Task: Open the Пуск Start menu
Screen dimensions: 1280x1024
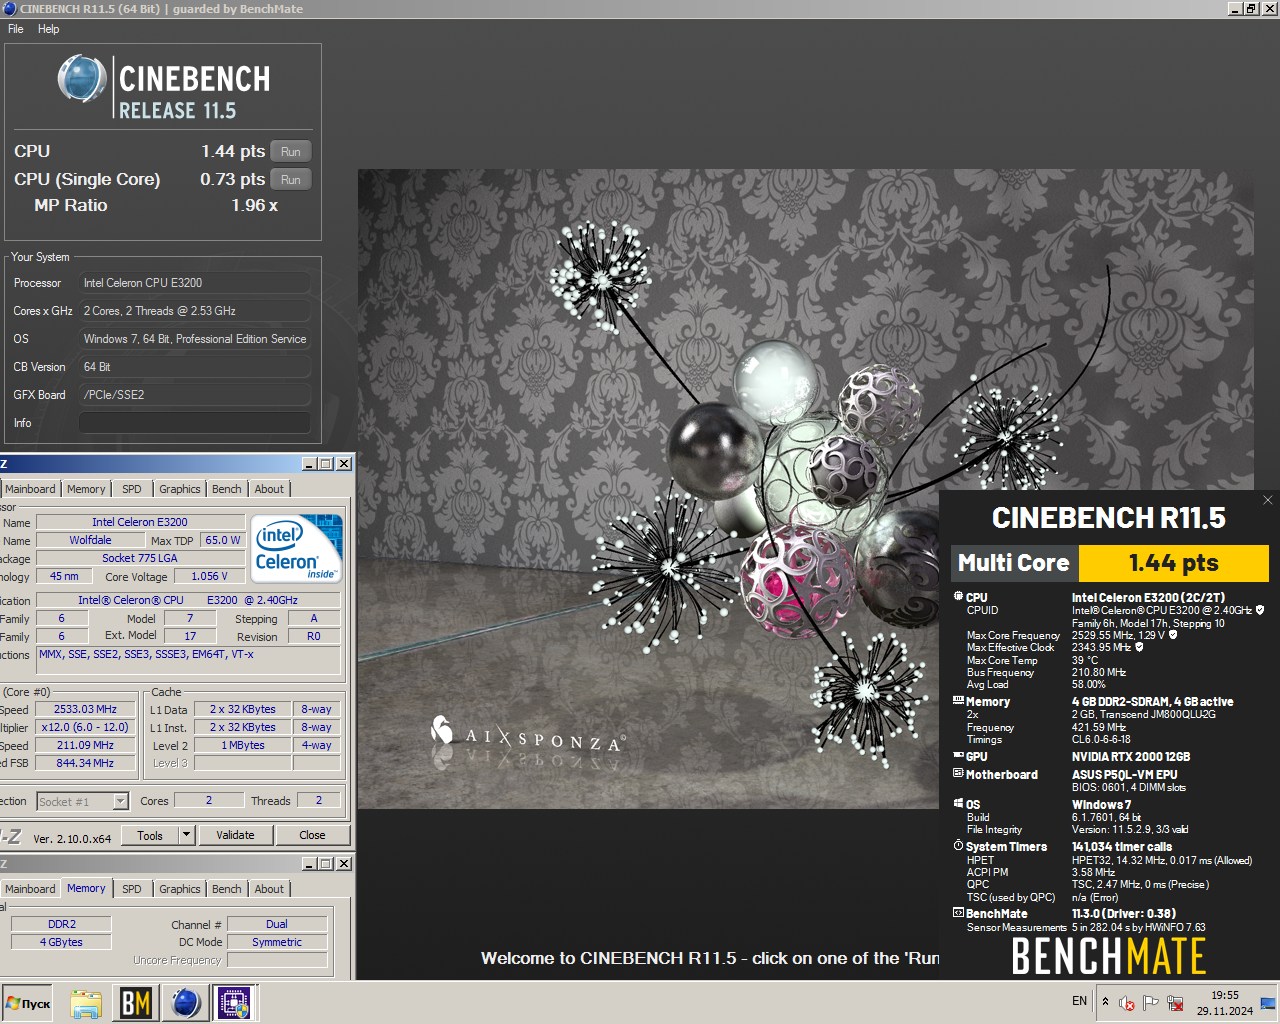Action: [x=28, y=1003]
